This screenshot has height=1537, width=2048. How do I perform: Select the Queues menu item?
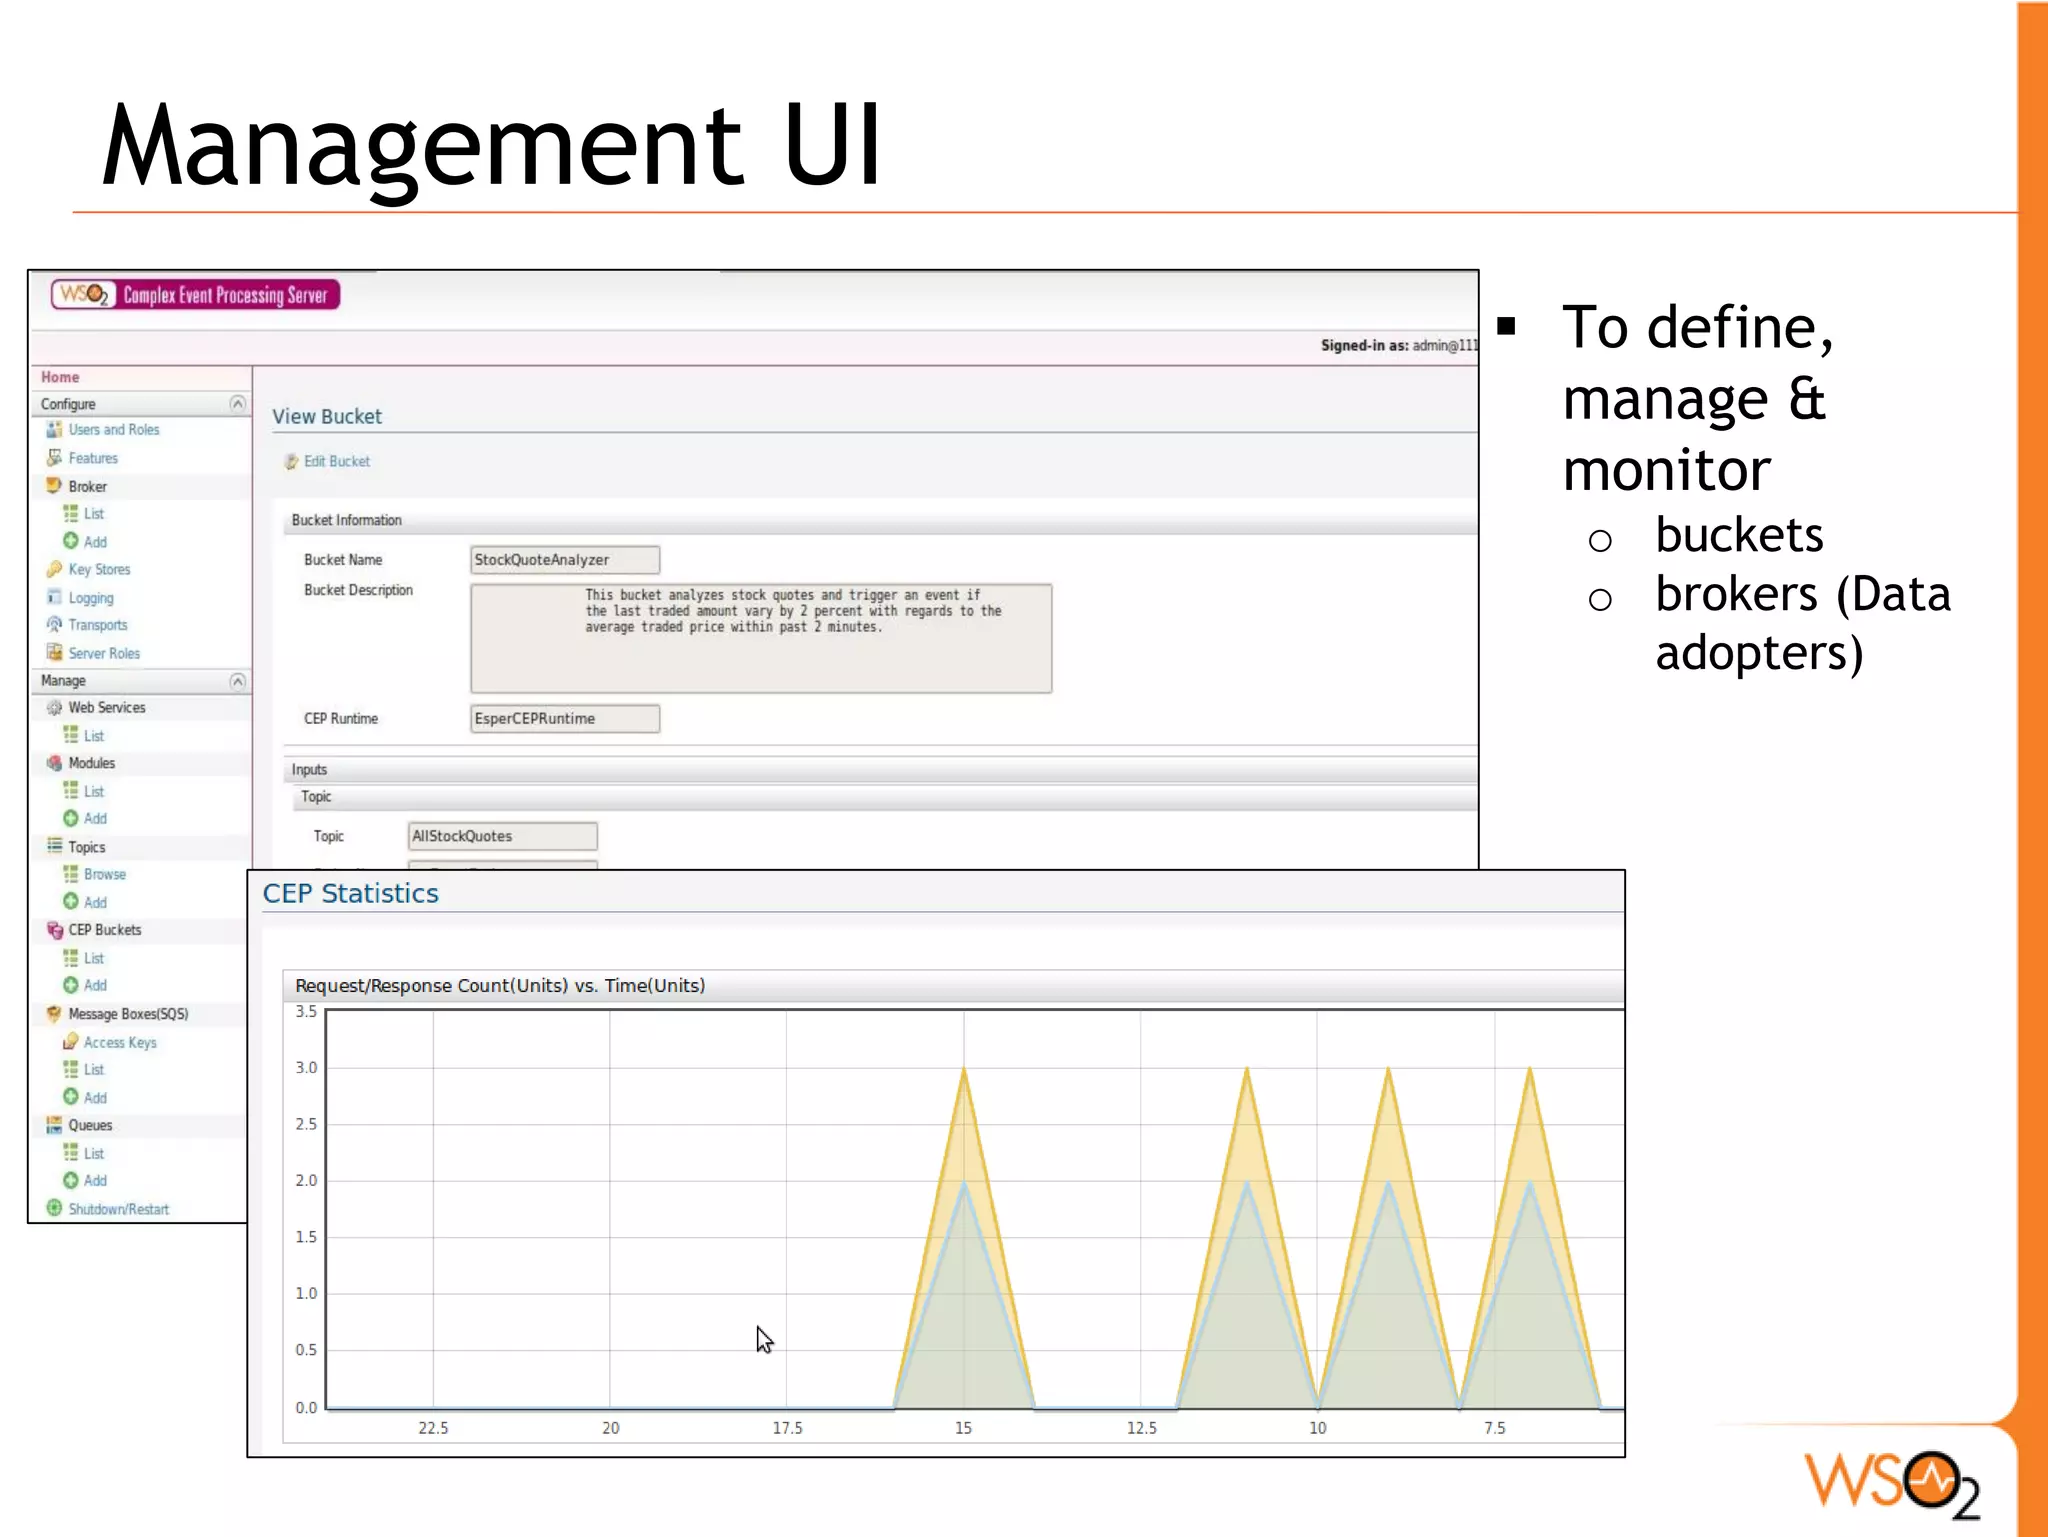coord(90,1125)
